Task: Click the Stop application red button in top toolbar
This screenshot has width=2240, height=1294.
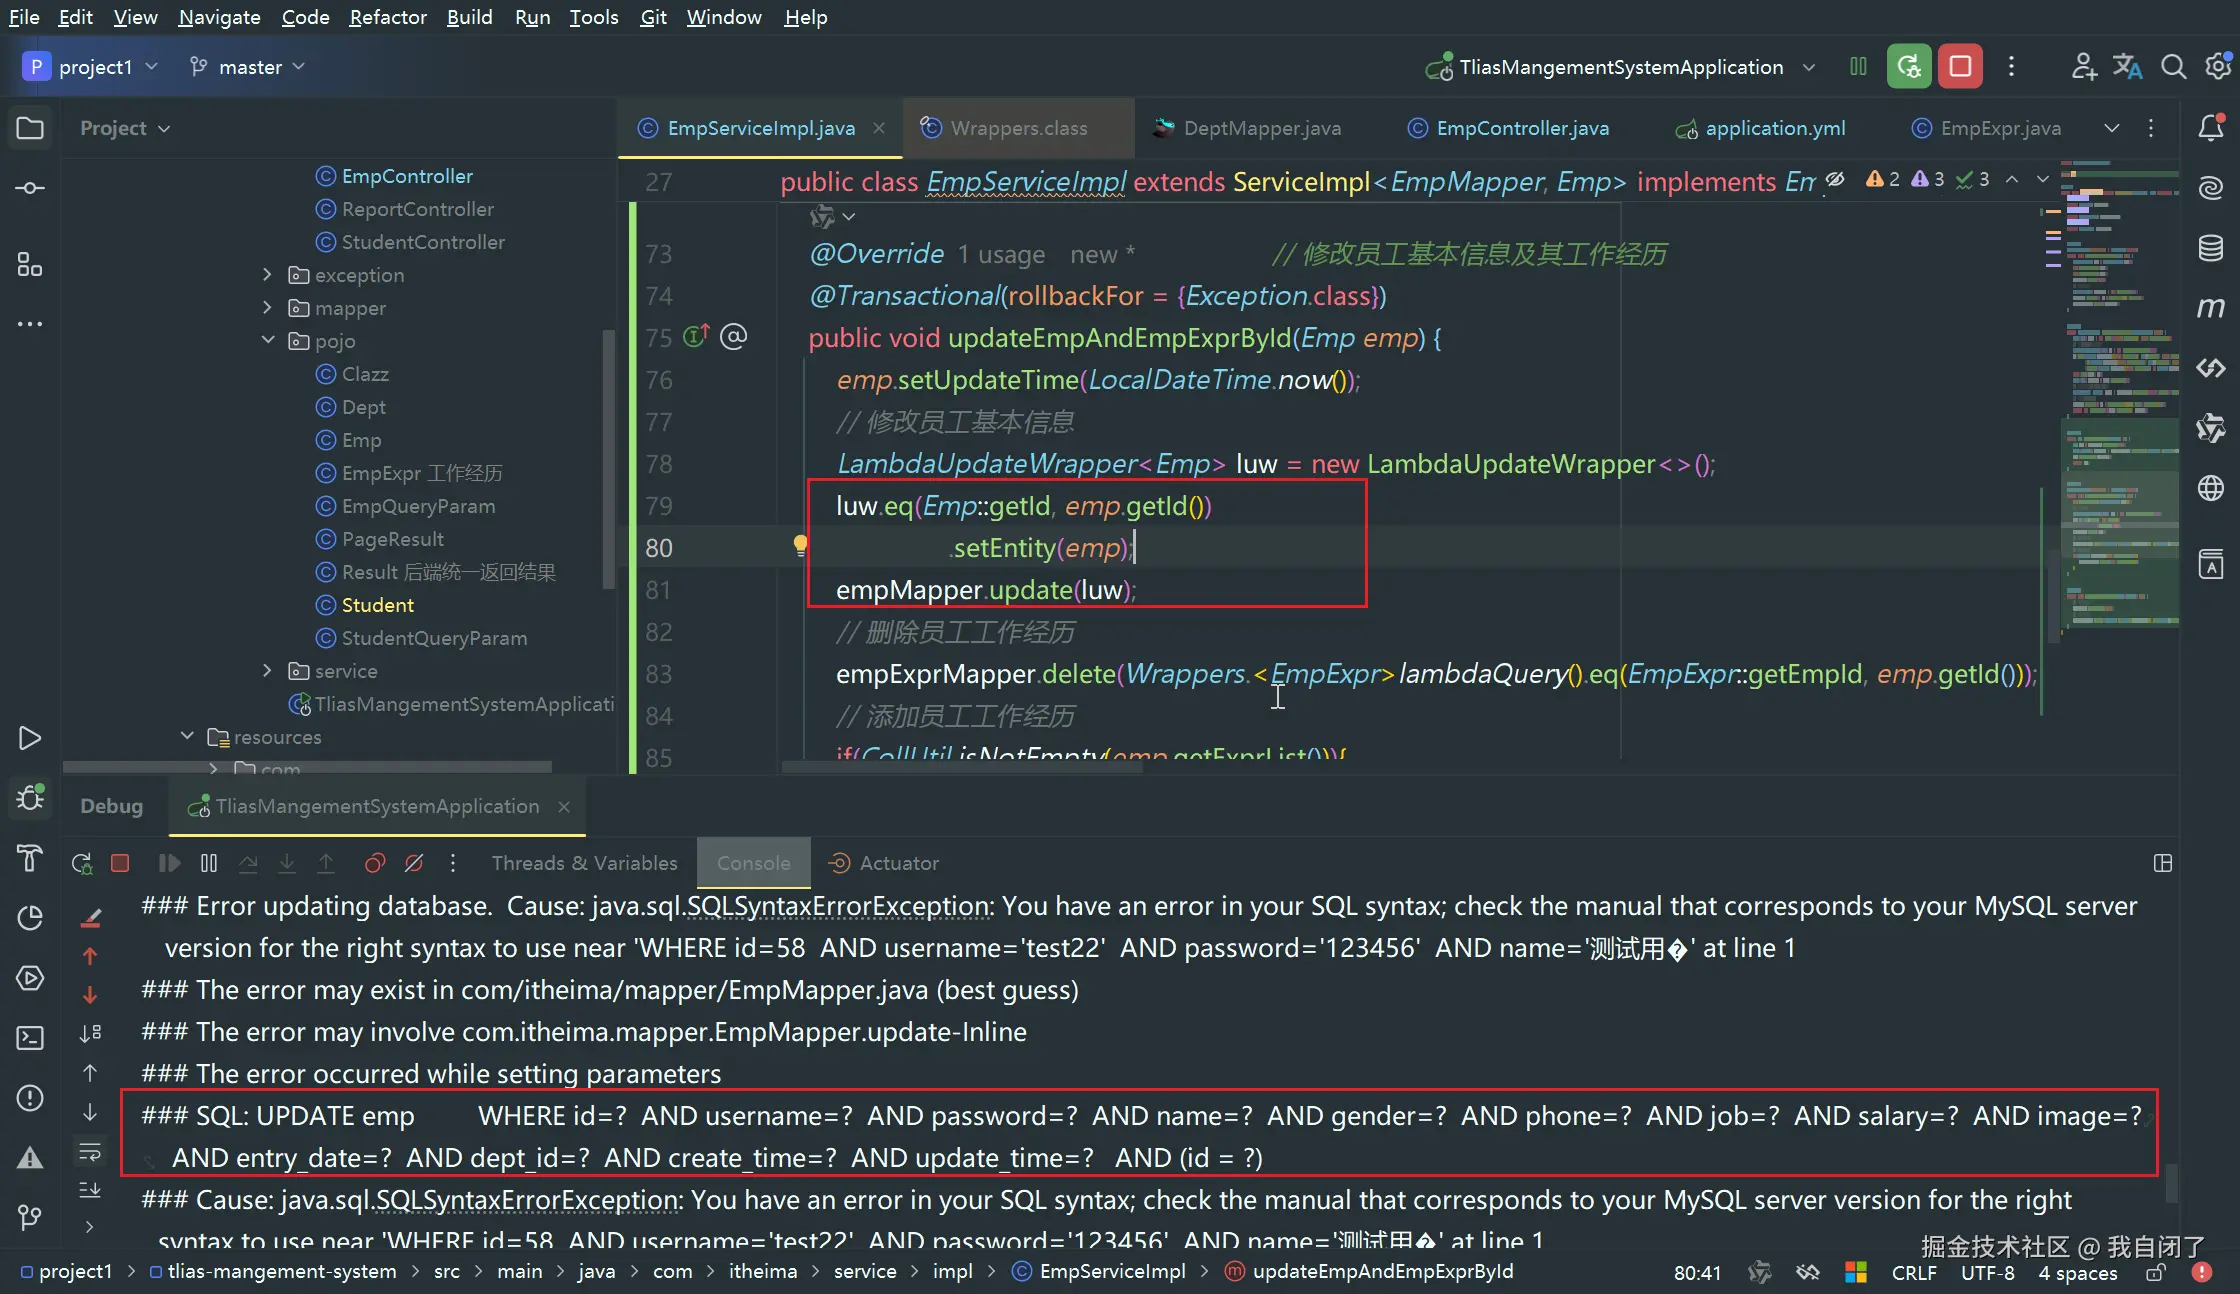Action: (x=1960, y=67)
